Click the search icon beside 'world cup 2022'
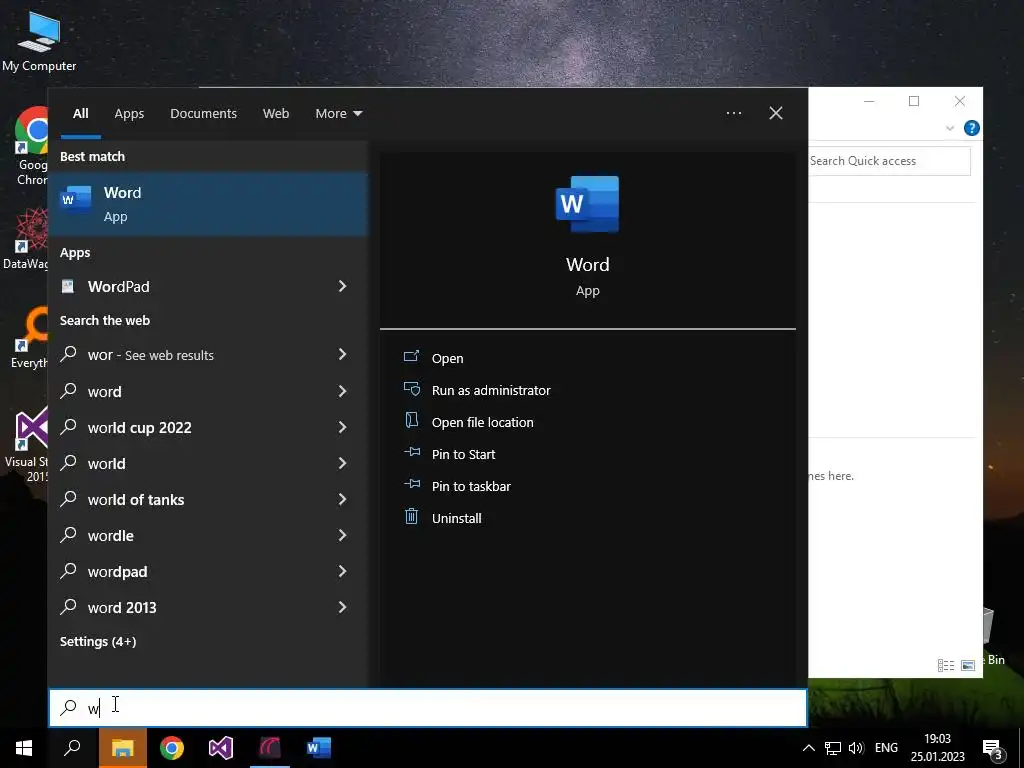This screenshot has height=768, width=1024. 68,426
